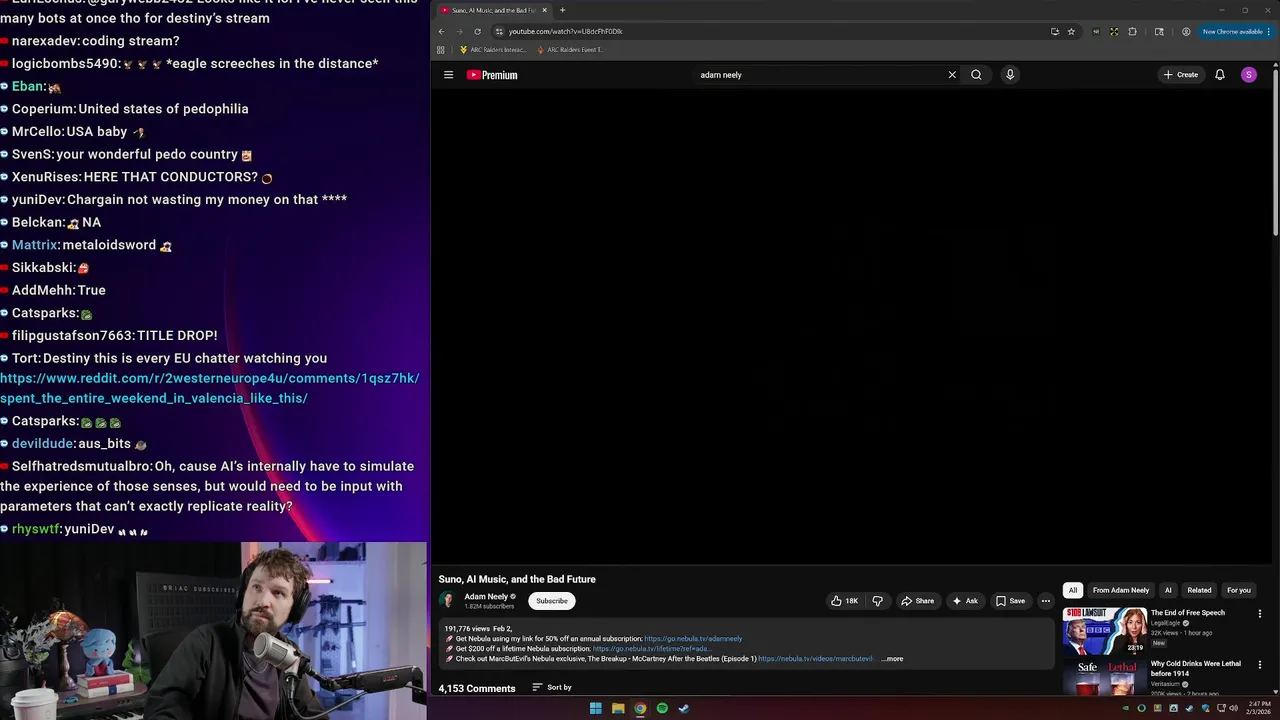Open new Chrome tab
This screenshot has width=1280, height=720.
point(562,10)
